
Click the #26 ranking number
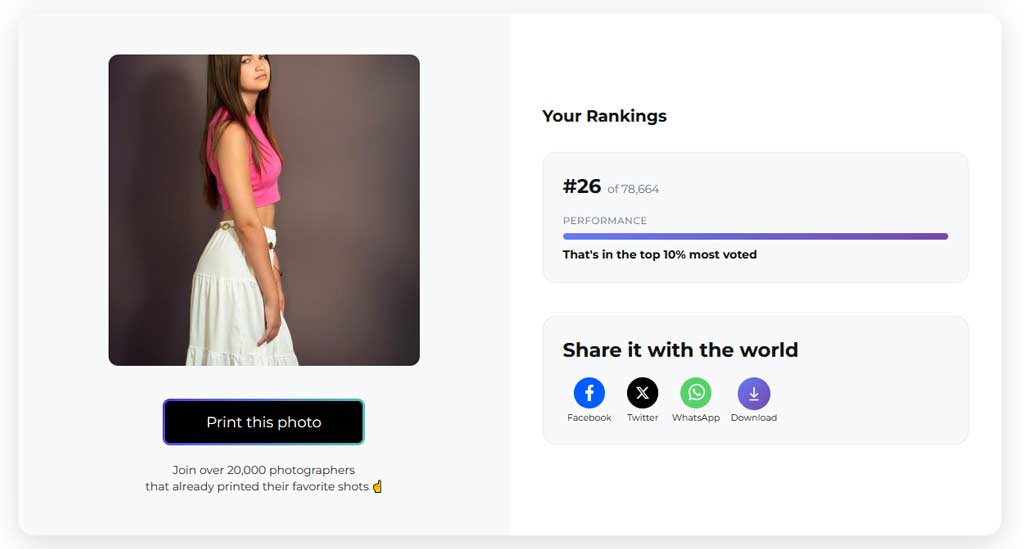(582, 186)
